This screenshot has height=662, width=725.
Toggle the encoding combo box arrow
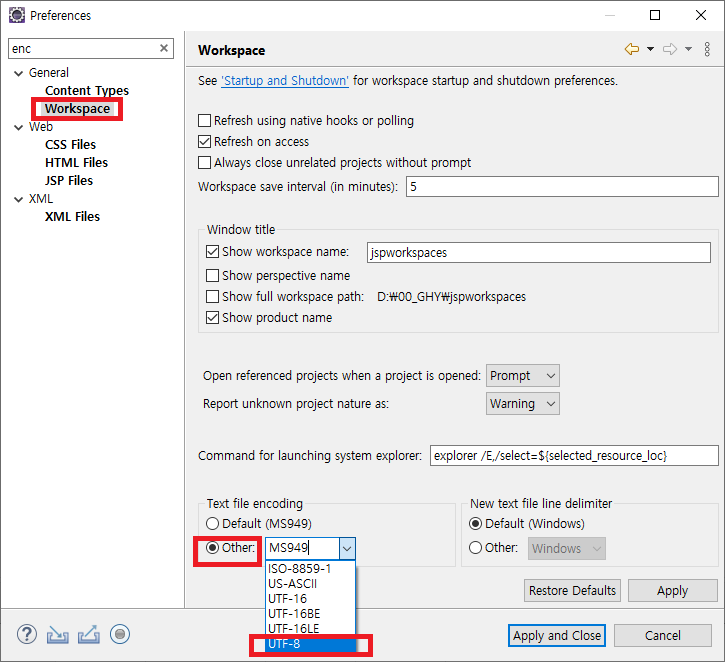pyautogui.click(x=347, y=549)
